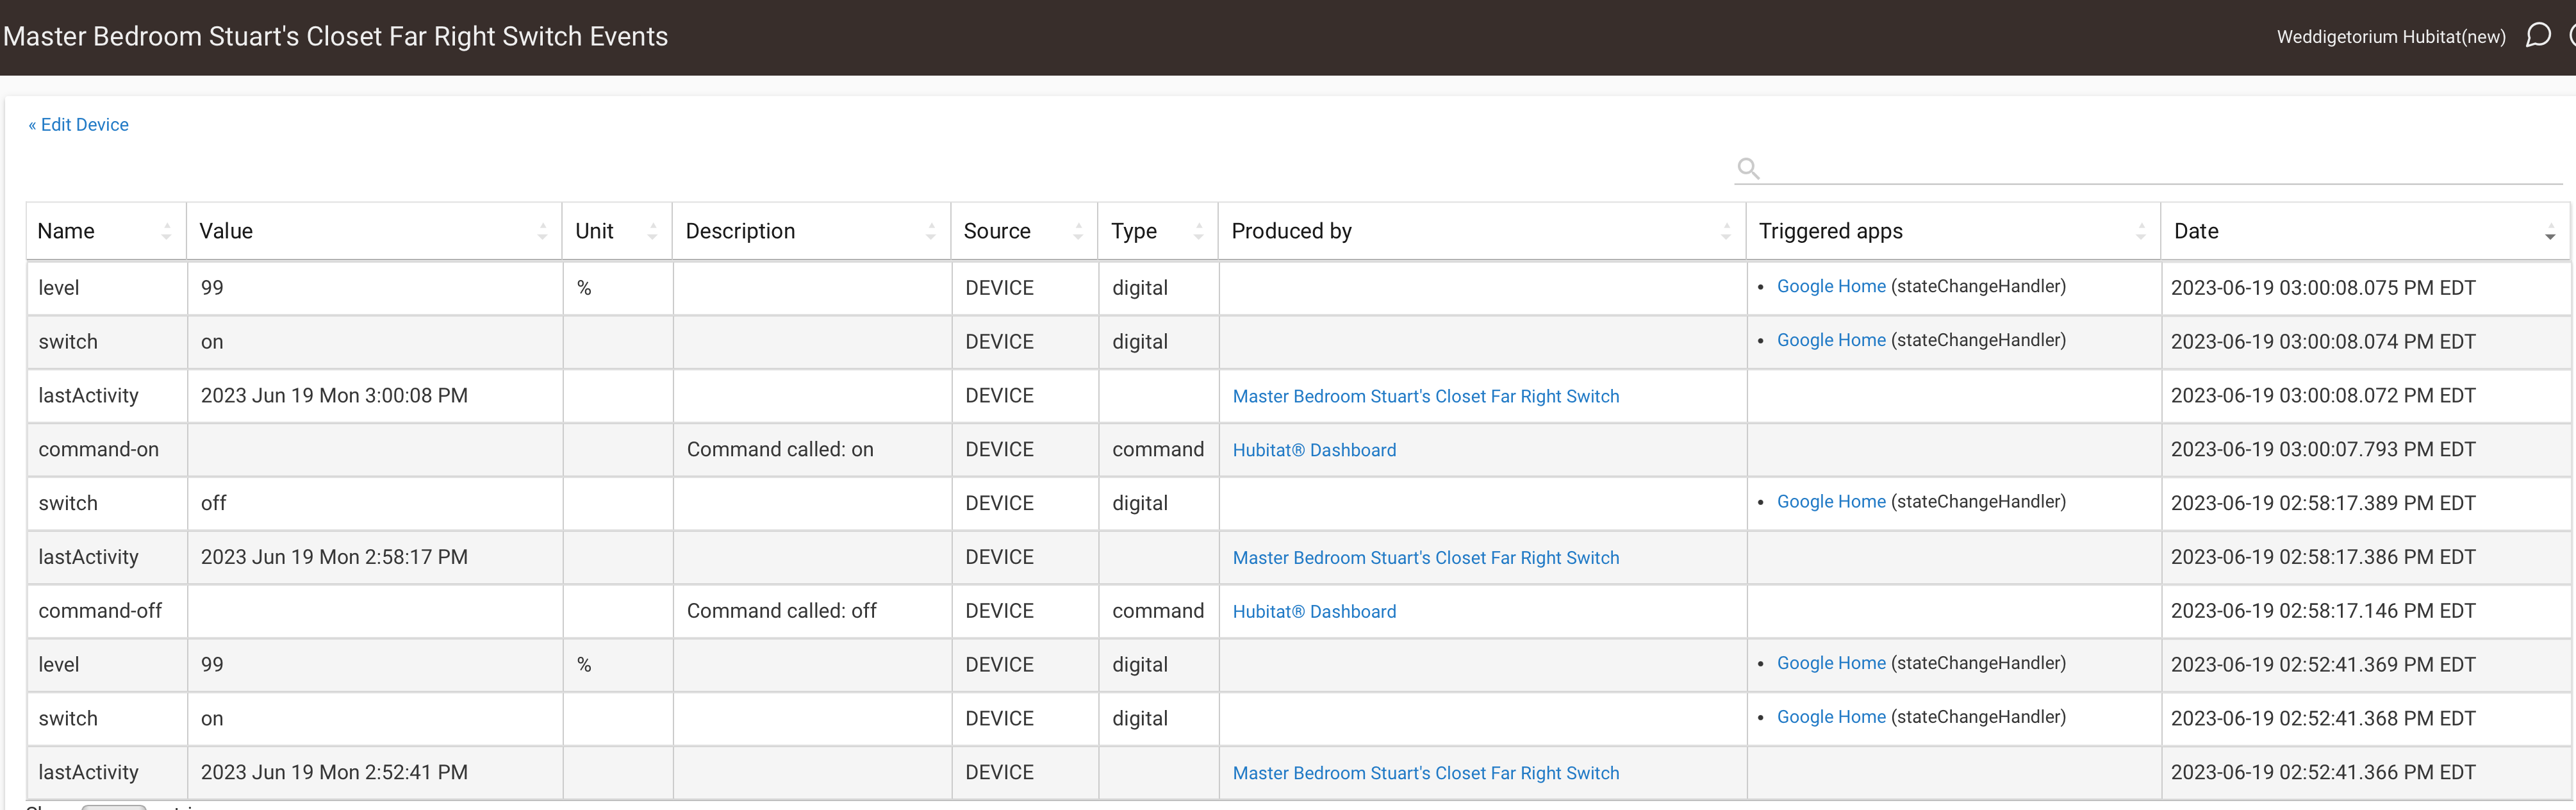
Task: Open Google Home link in switch off row
Action: point(1831,502)
